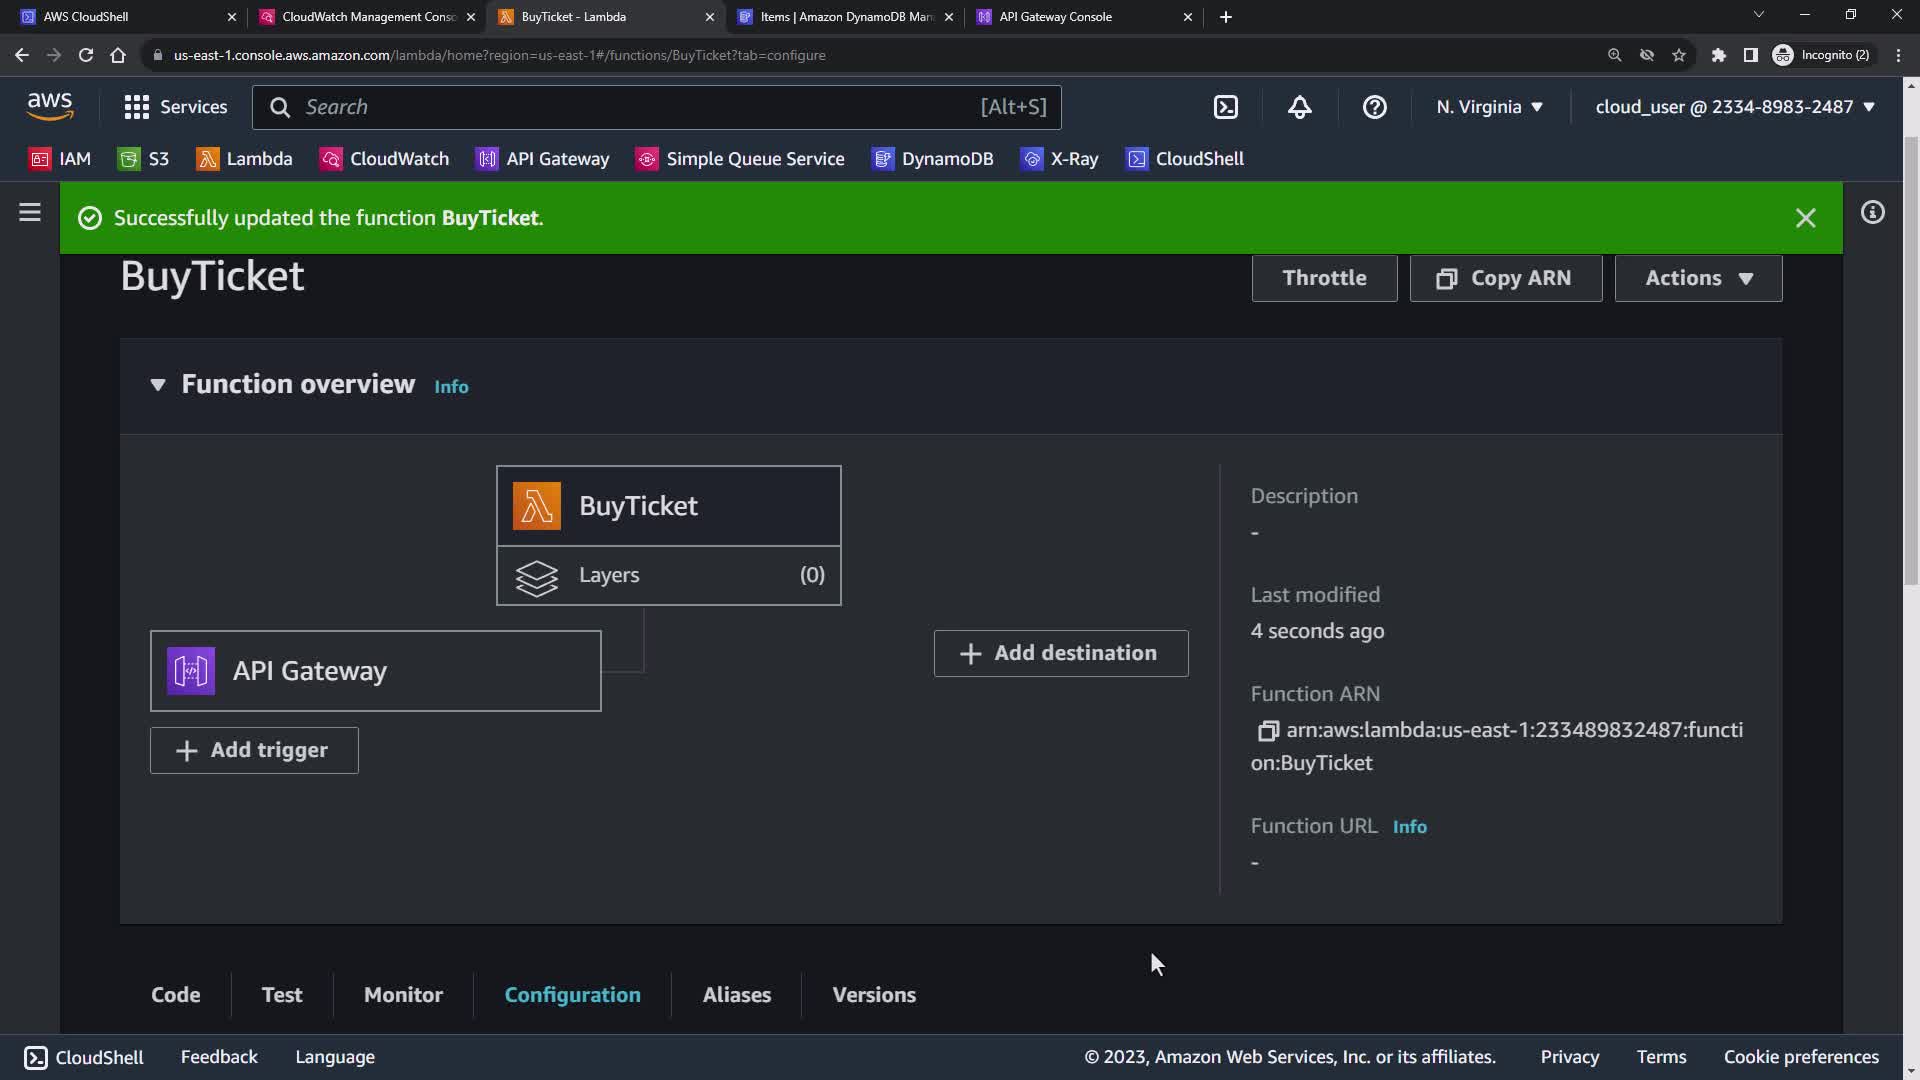This screenshot has height=1080, width=1920.
Task: Open the help question mark menu
Action: click(x=1374, y=107)
